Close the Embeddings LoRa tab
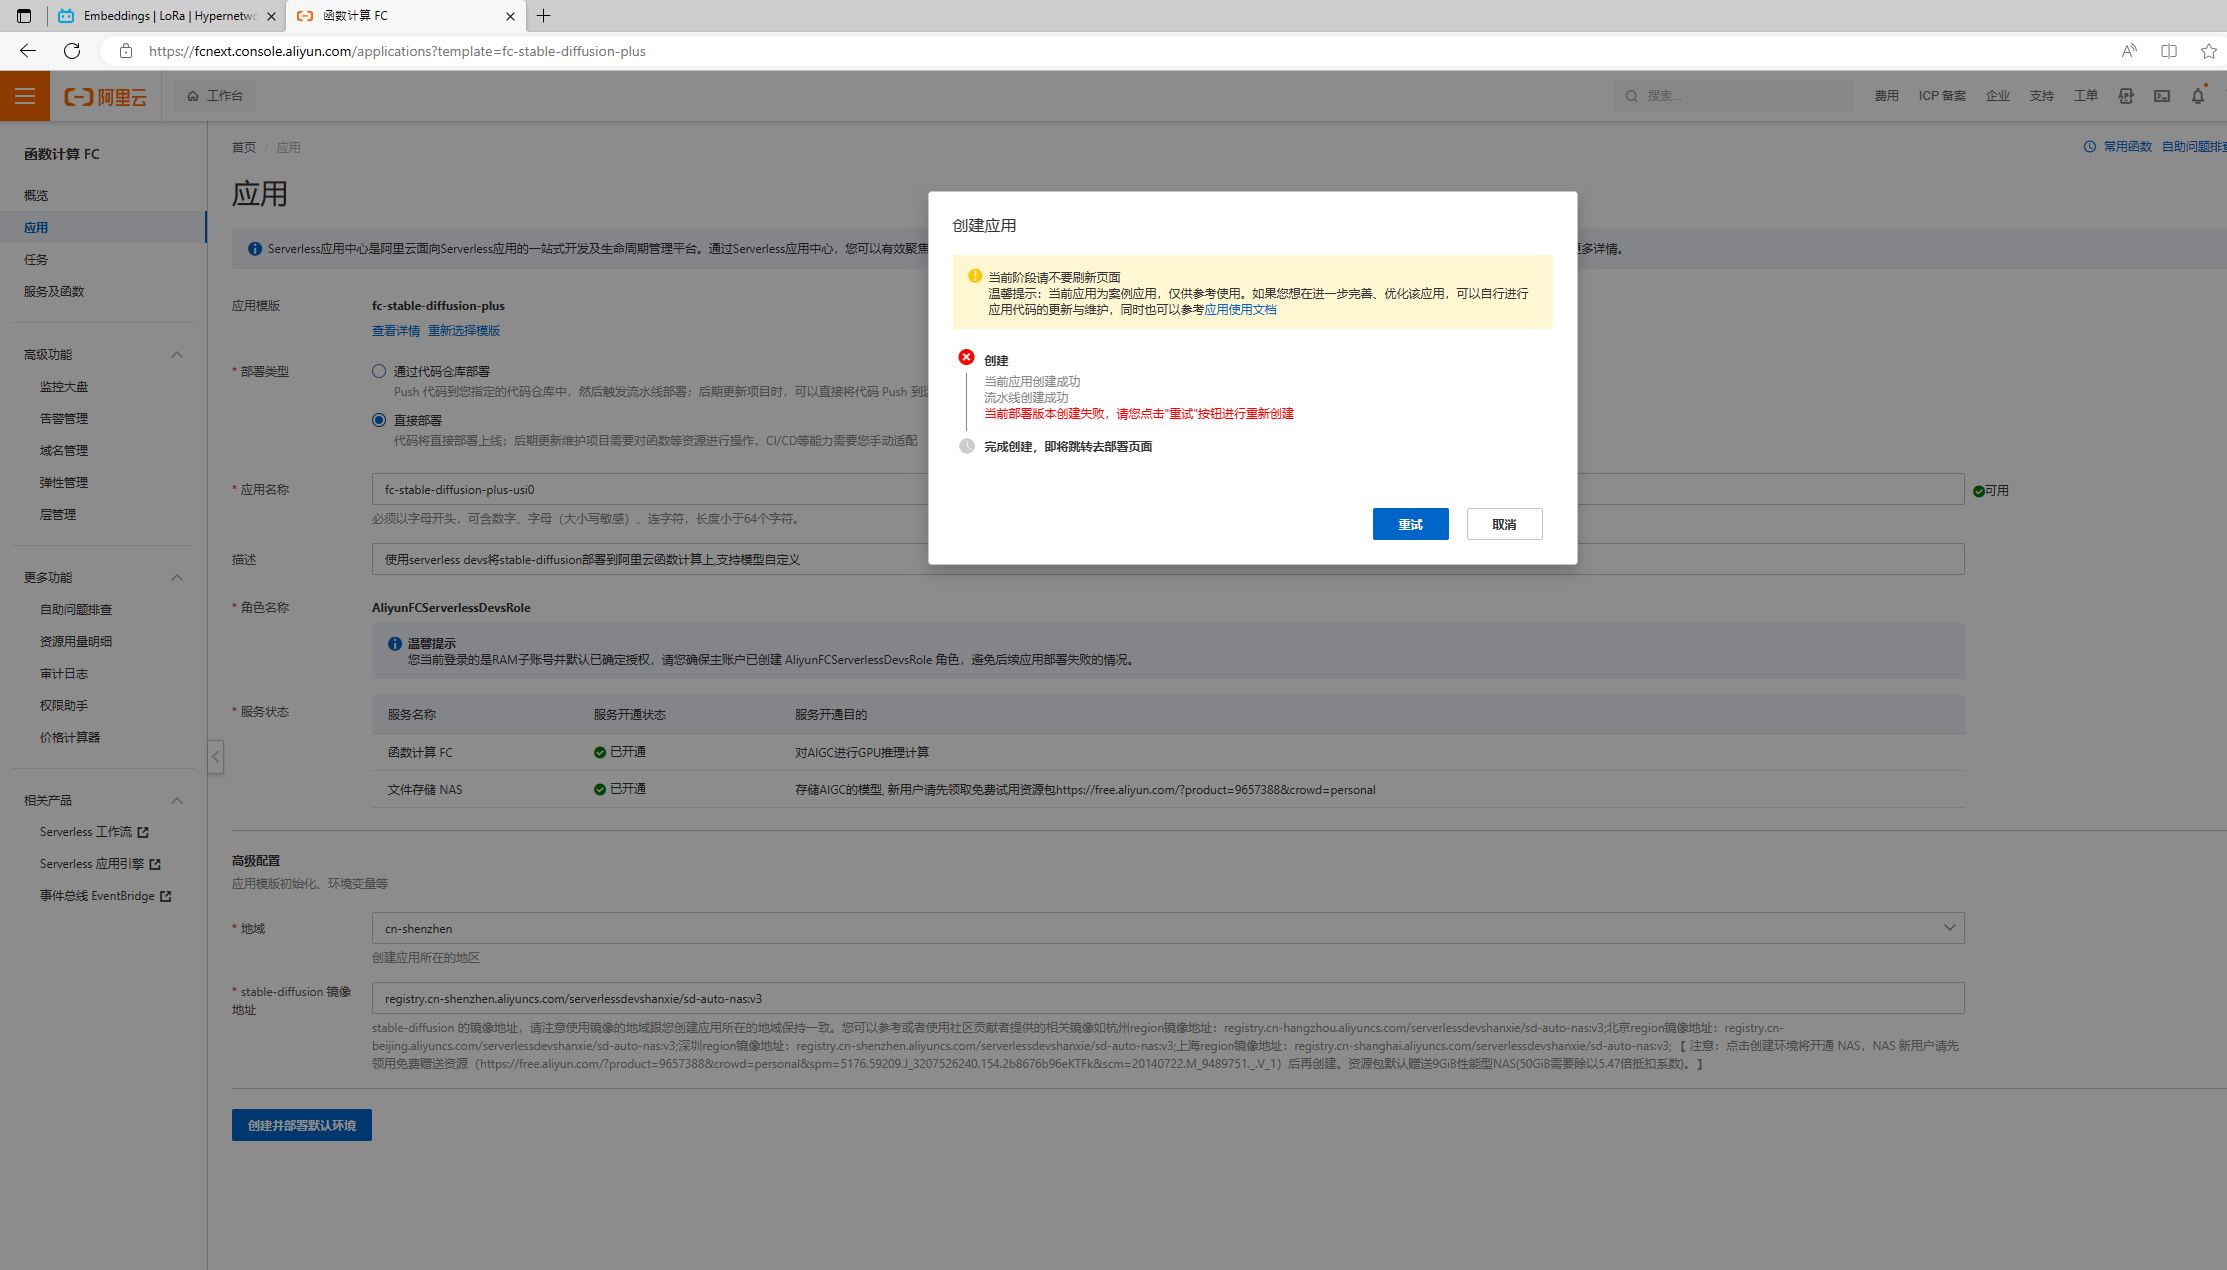Screen dimensions: 2227x1270 (x=271, y=16)
